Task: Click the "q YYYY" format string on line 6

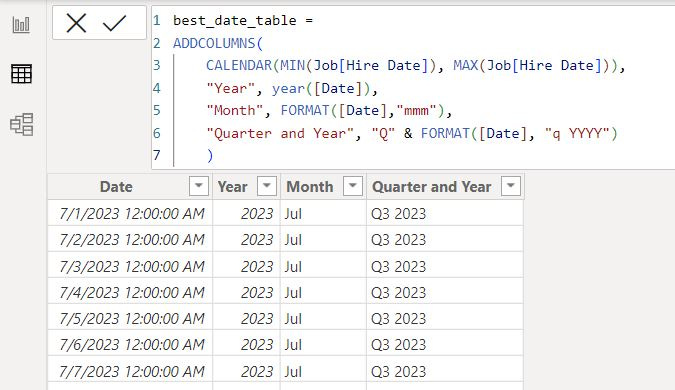Action: click(x=577, y=133)
